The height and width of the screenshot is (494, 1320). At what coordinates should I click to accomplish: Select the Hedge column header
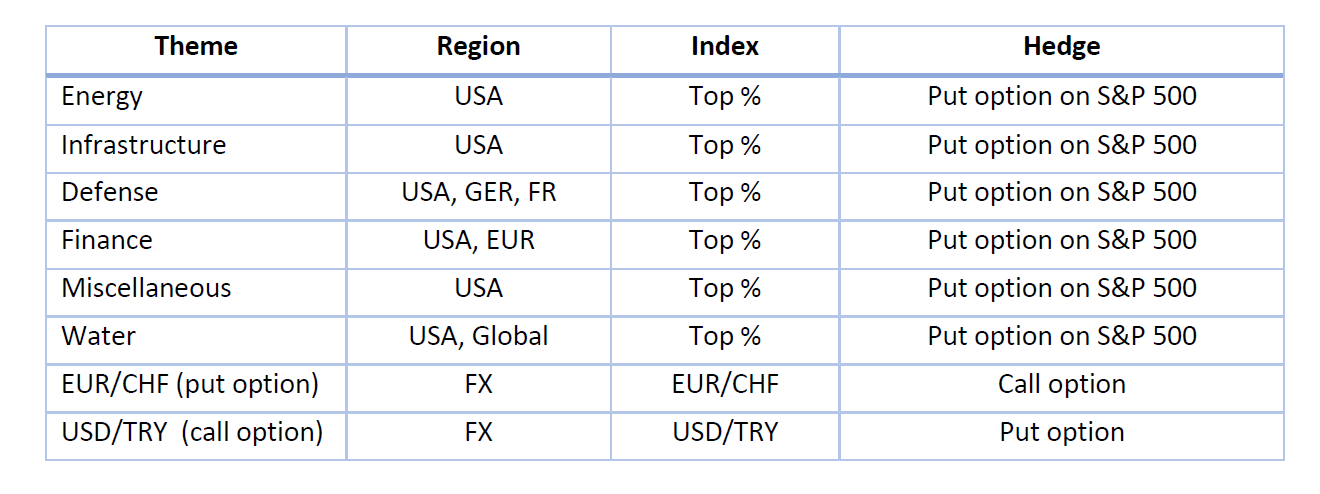pyautogui.click(x=1061, y=47)
